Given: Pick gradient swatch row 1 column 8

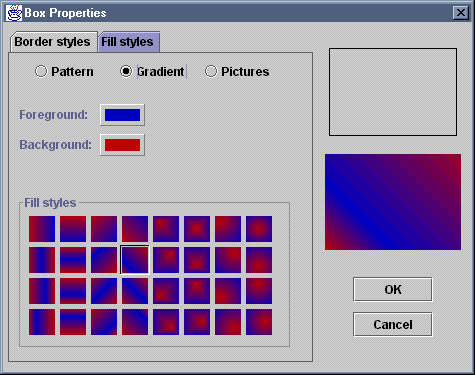Looking at the screenshot, I should pyautogui.click(x=259, y=229).
